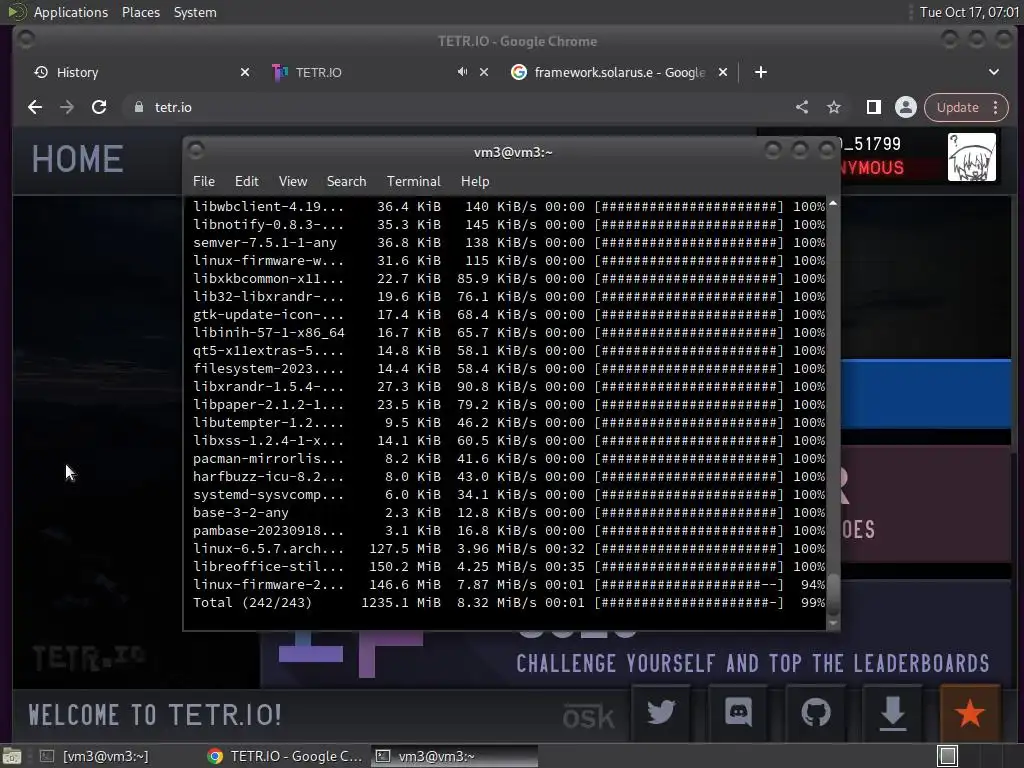Open Chrome side panel icon
1024x768 pixels.
pos(873,107)
